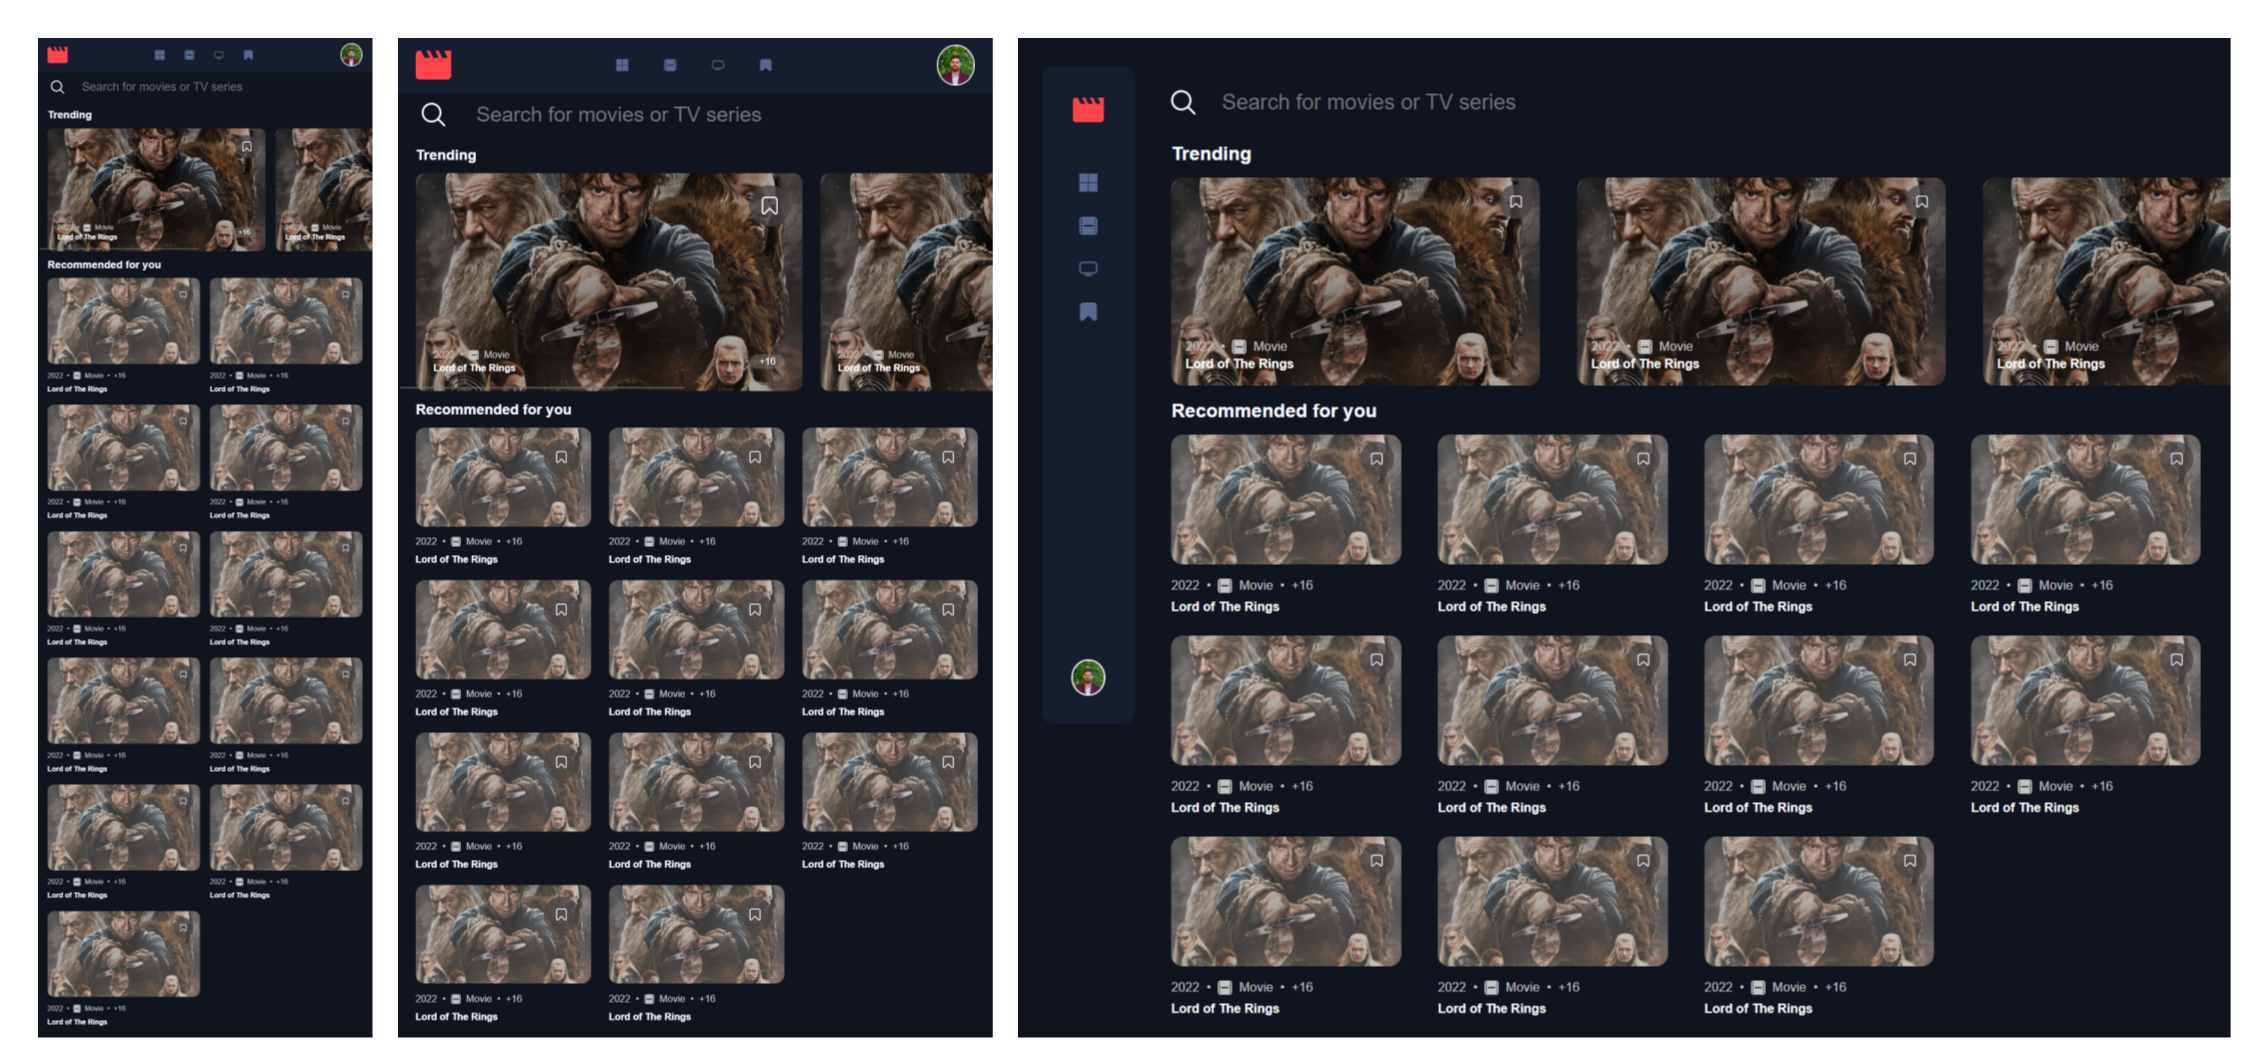The image size is (2243, 1050).
Task: Open the Movies film icon in desktop sidebar
Action: coord(1088,226)
